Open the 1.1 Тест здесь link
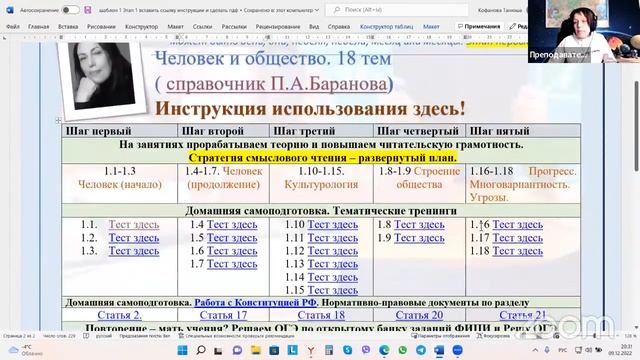 (133, 224)
